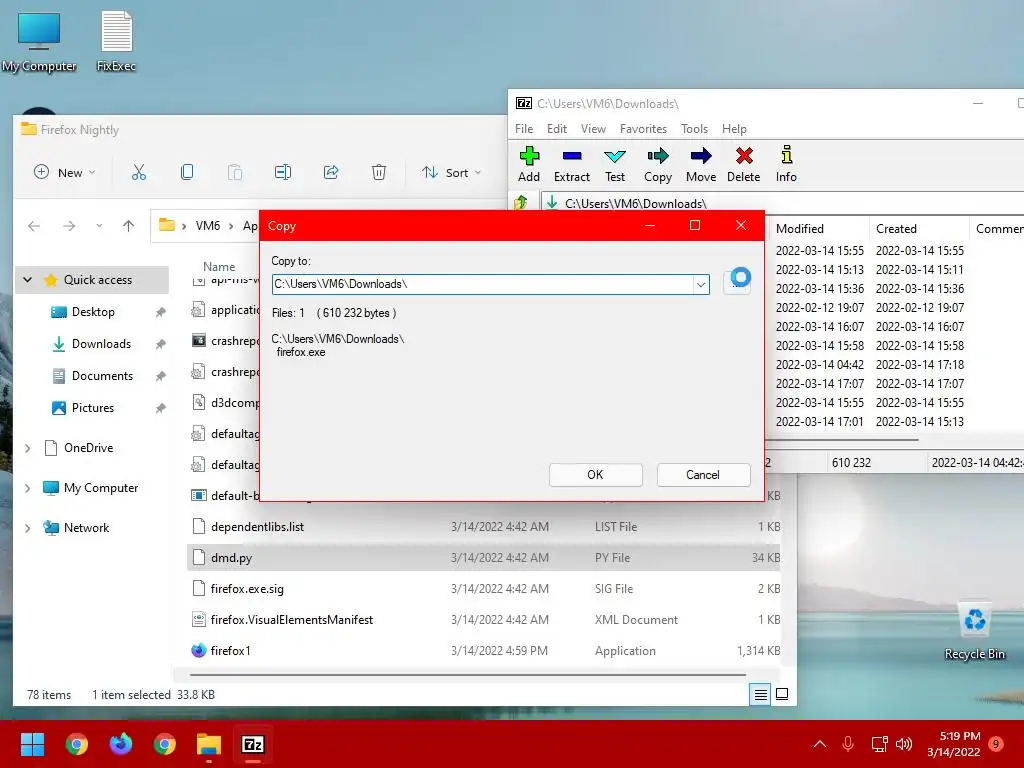Open recent locations dropdown in Explorer
The height and width of the screenshot is (768, 1024).
[99, 226]
